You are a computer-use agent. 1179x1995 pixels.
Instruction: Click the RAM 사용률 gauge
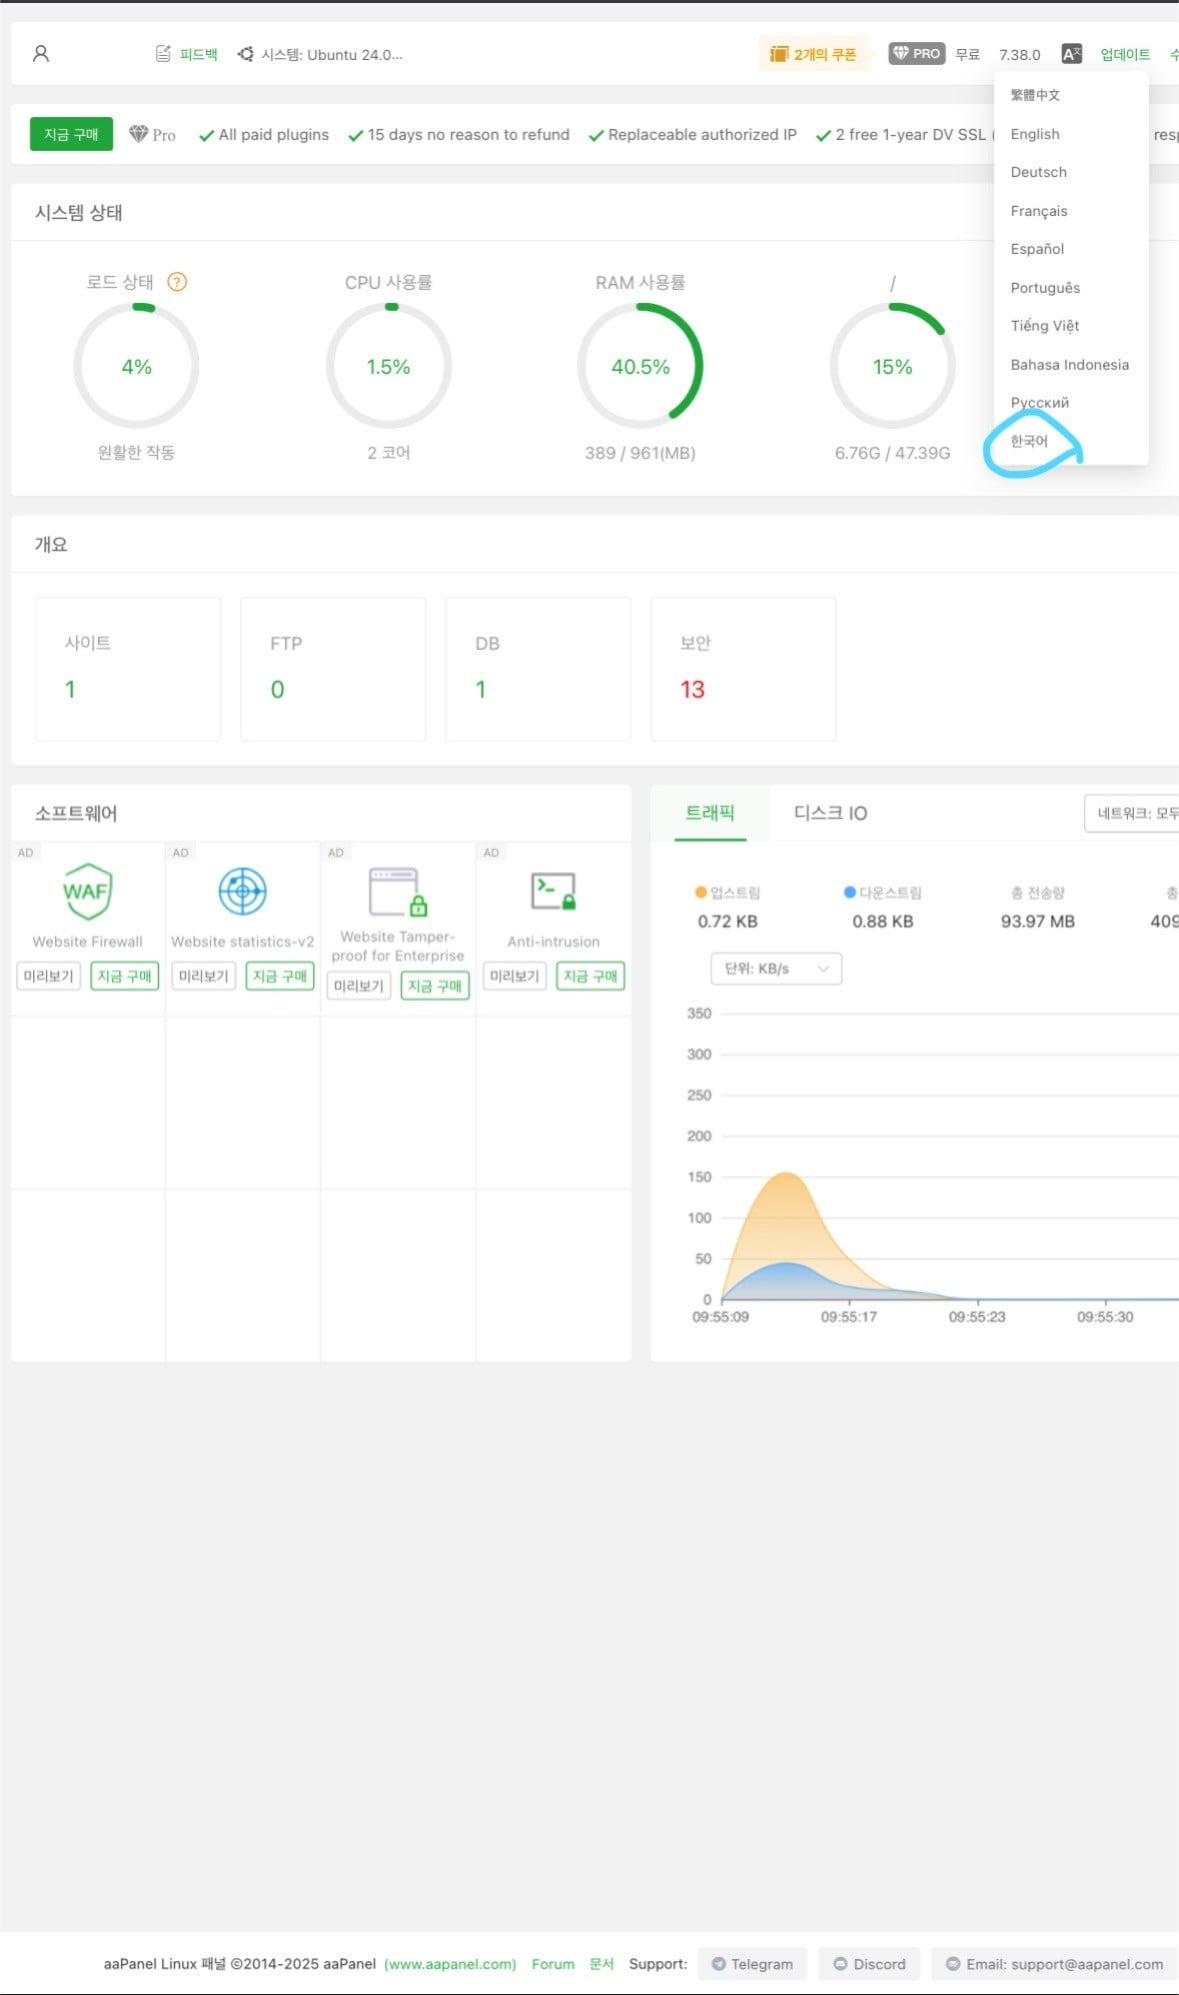point(640,367)
